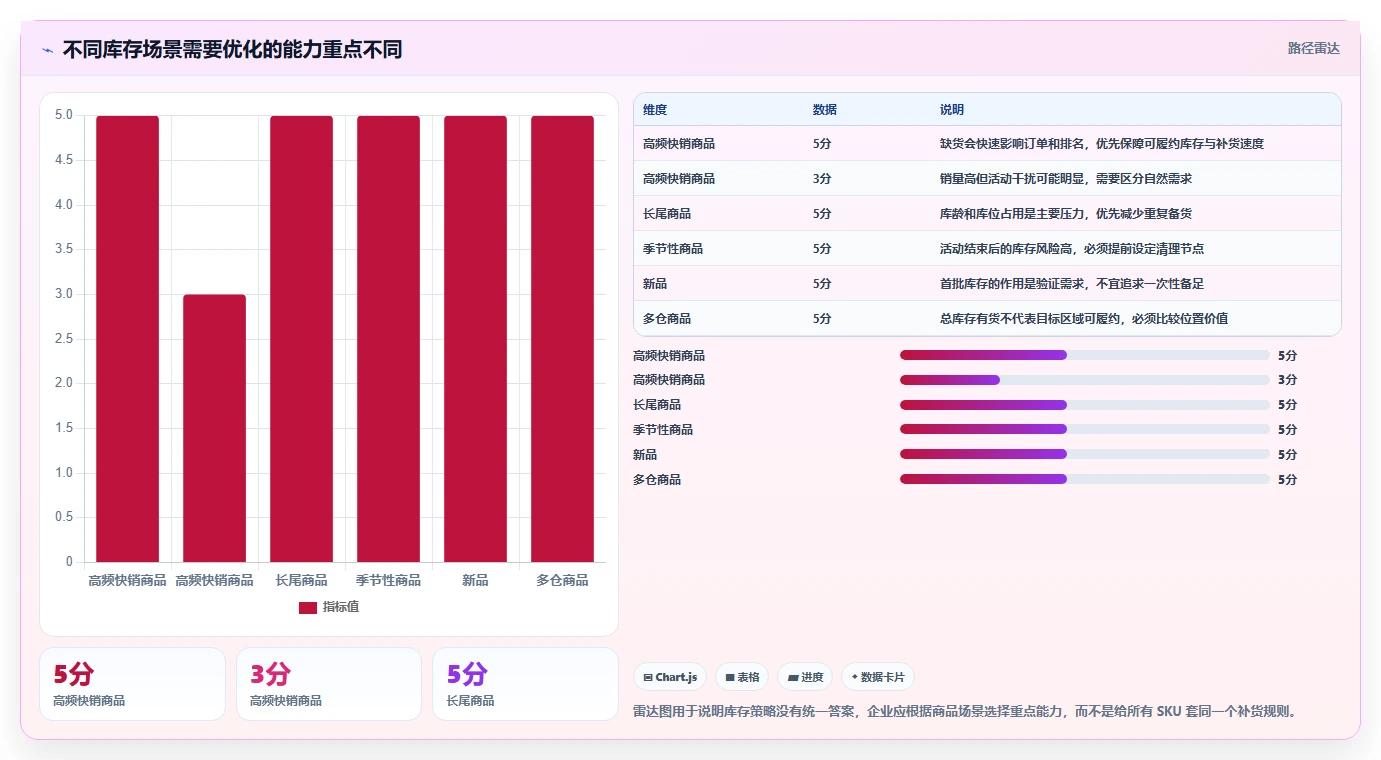Image resolution: width=1381 pixels, height=760 pixels.
Task: Click the 指标值 legend label
Action: pos(341,607)
